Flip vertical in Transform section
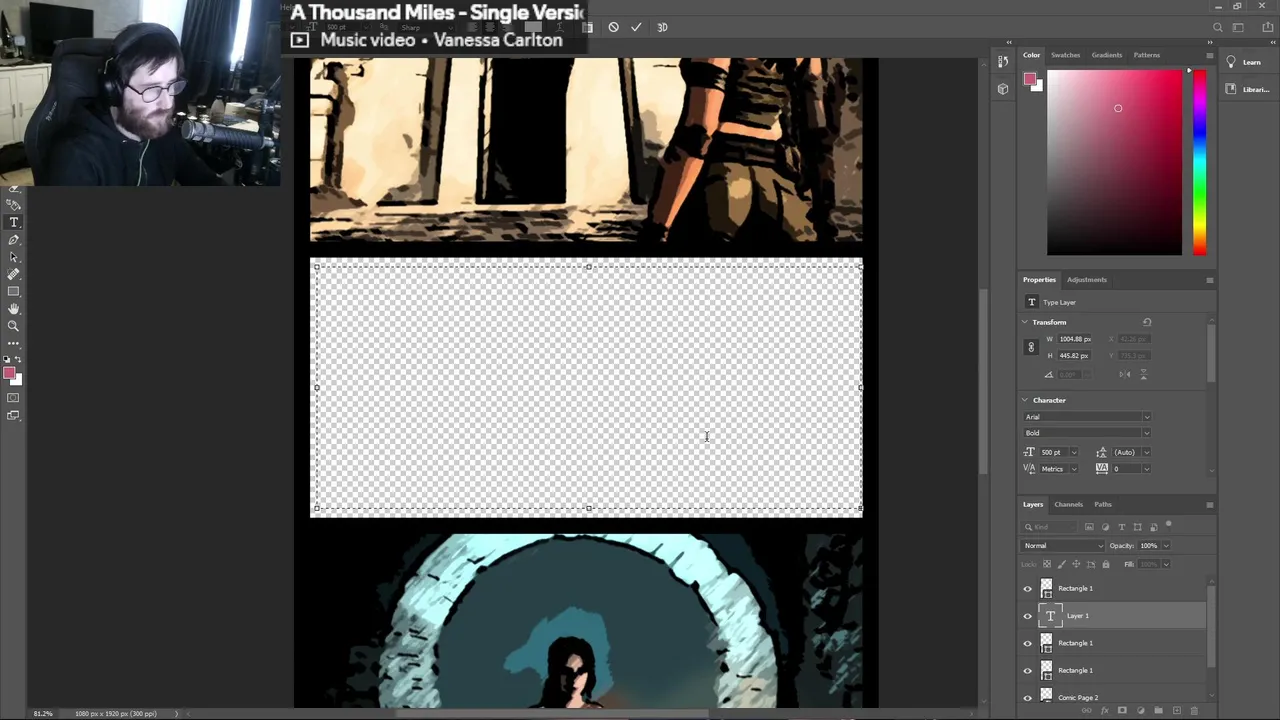 pyautogui.click(x=1143, y=374)
